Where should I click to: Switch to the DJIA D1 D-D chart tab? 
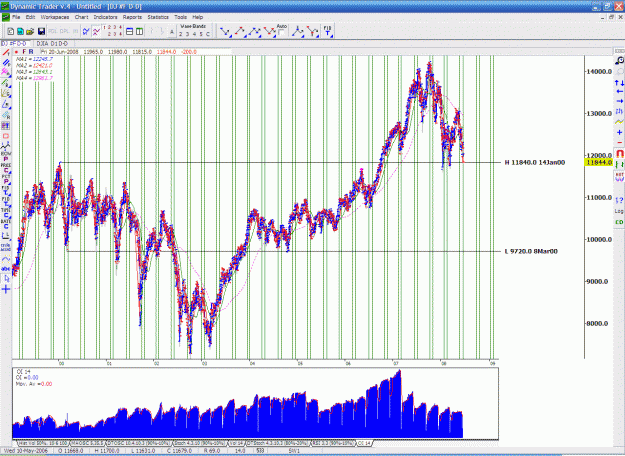click(x=52, y=43)
